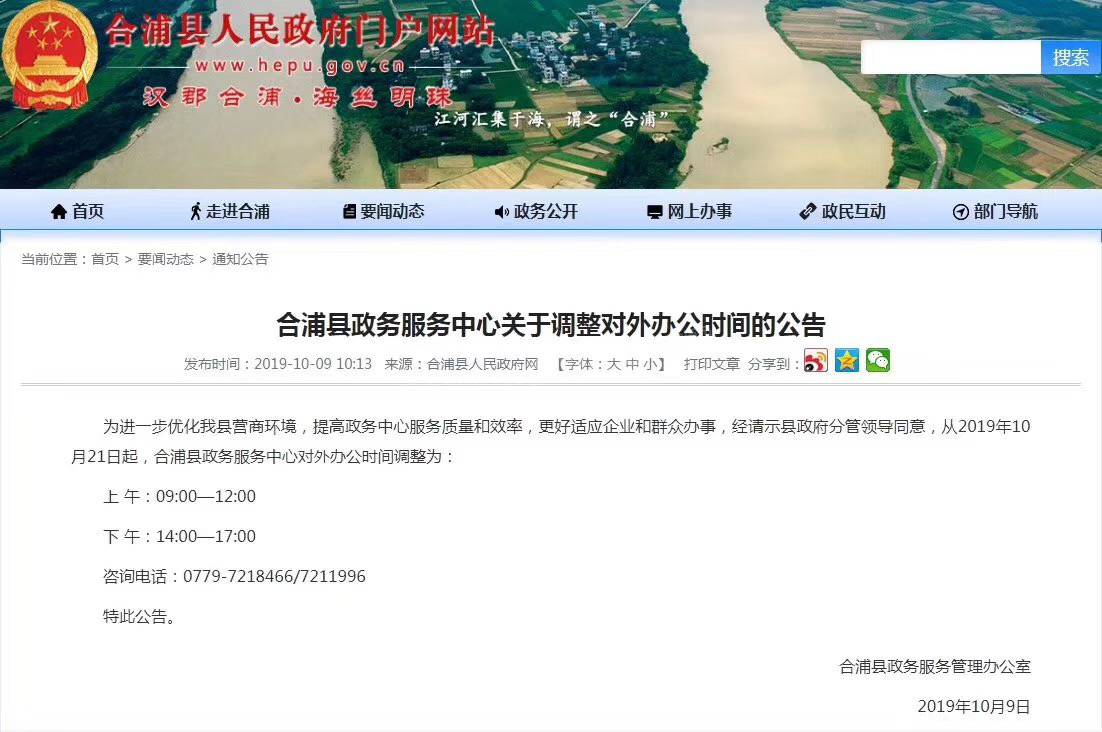Open 要闻动态 breadcrumb link
Image resolution: width=1102 pixels, height=732 pixels.
tap(166, 259)
